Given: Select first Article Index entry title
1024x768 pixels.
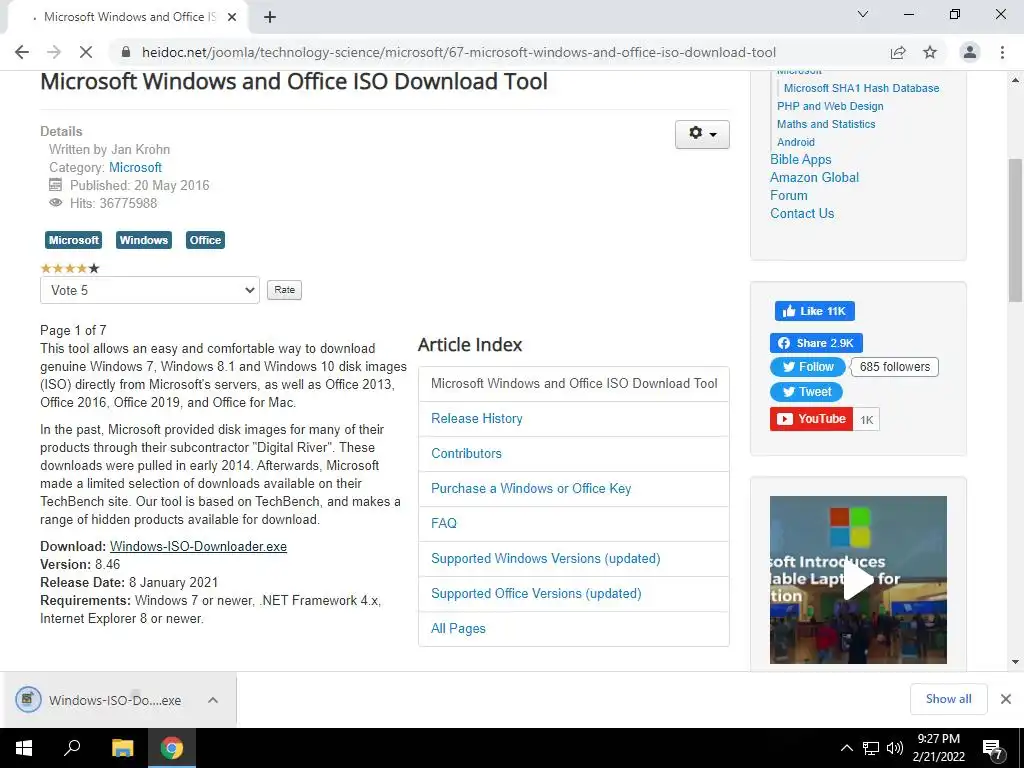Looking at the screenshot, I should pyautogui.click(x=574, y=383).
